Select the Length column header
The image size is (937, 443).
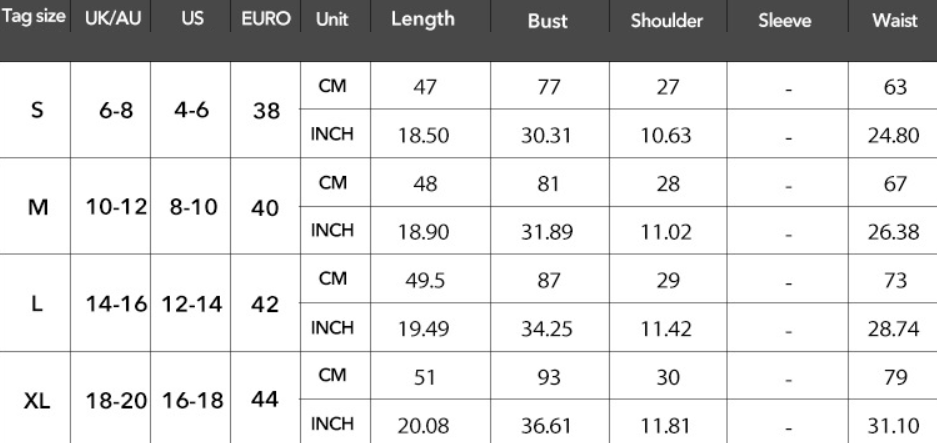point(423,21)
